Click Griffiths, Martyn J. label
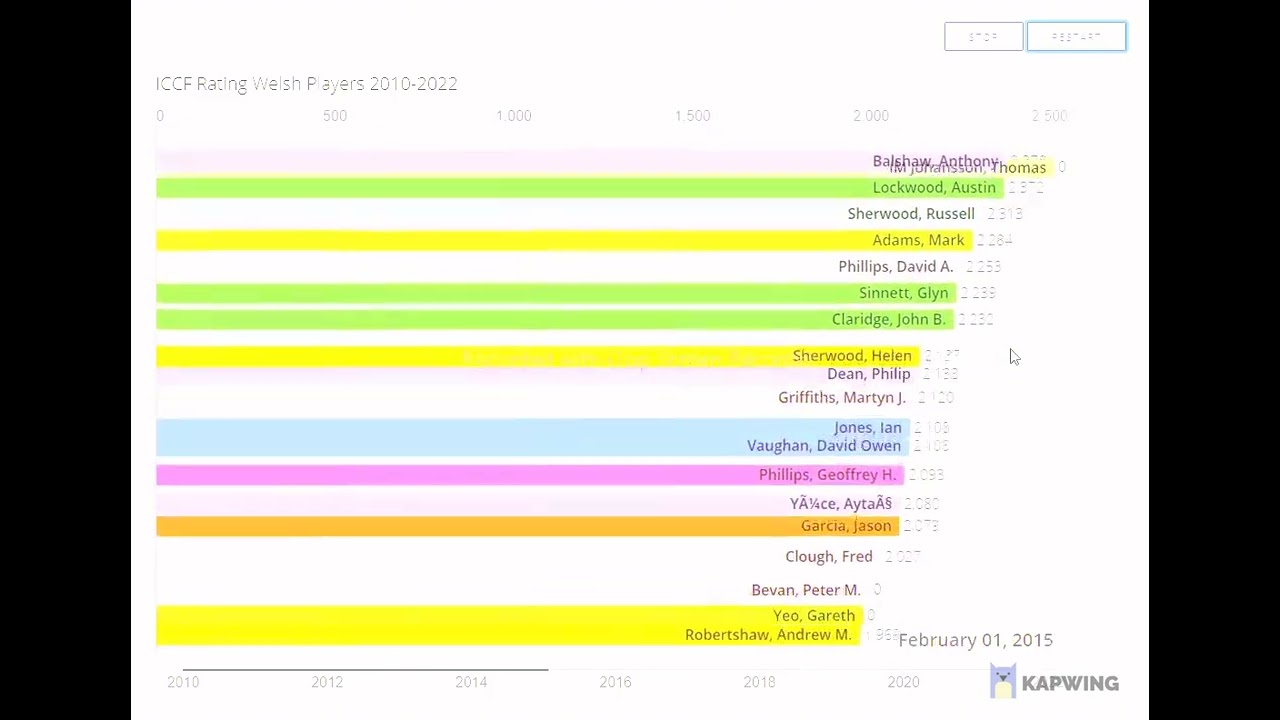 point(842,398)
